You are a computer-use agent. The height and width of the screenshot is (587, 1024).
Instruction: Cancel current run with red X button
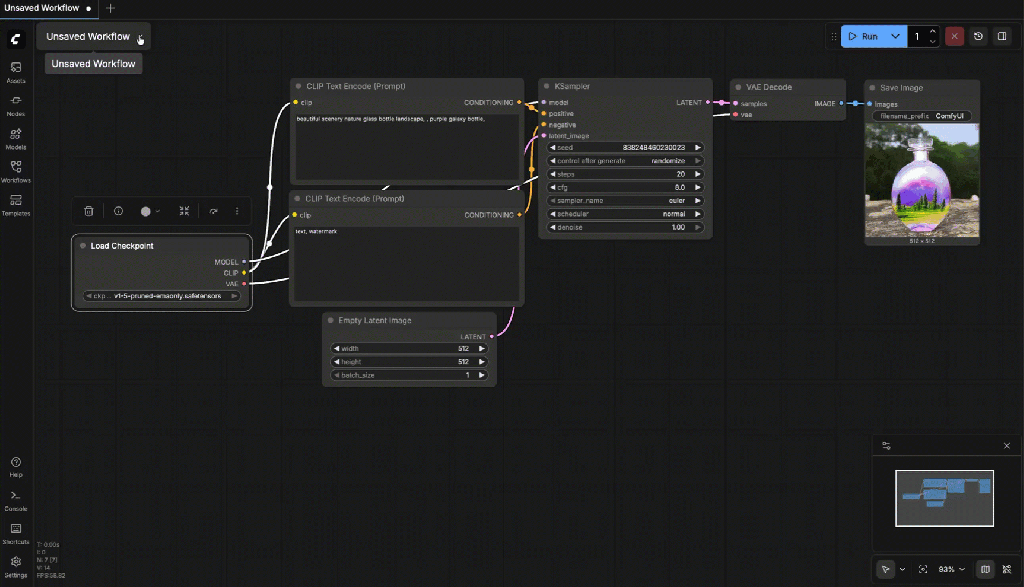coord(955,37)
